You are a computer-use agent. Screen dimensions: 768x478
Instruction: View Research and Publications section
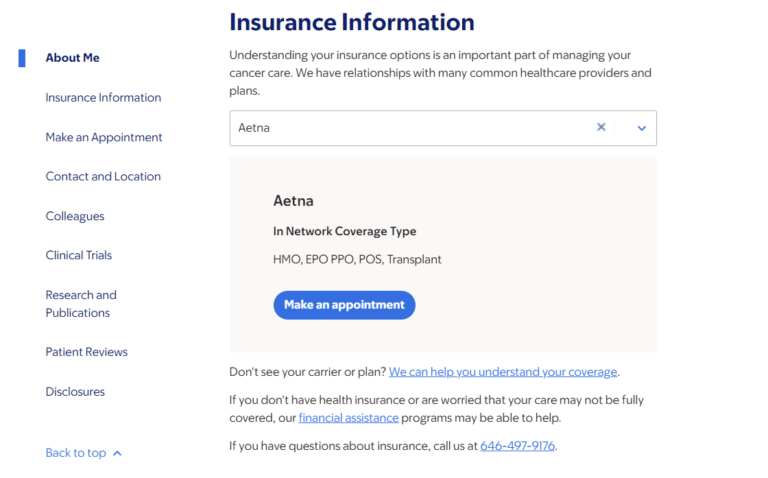[81, 304]
